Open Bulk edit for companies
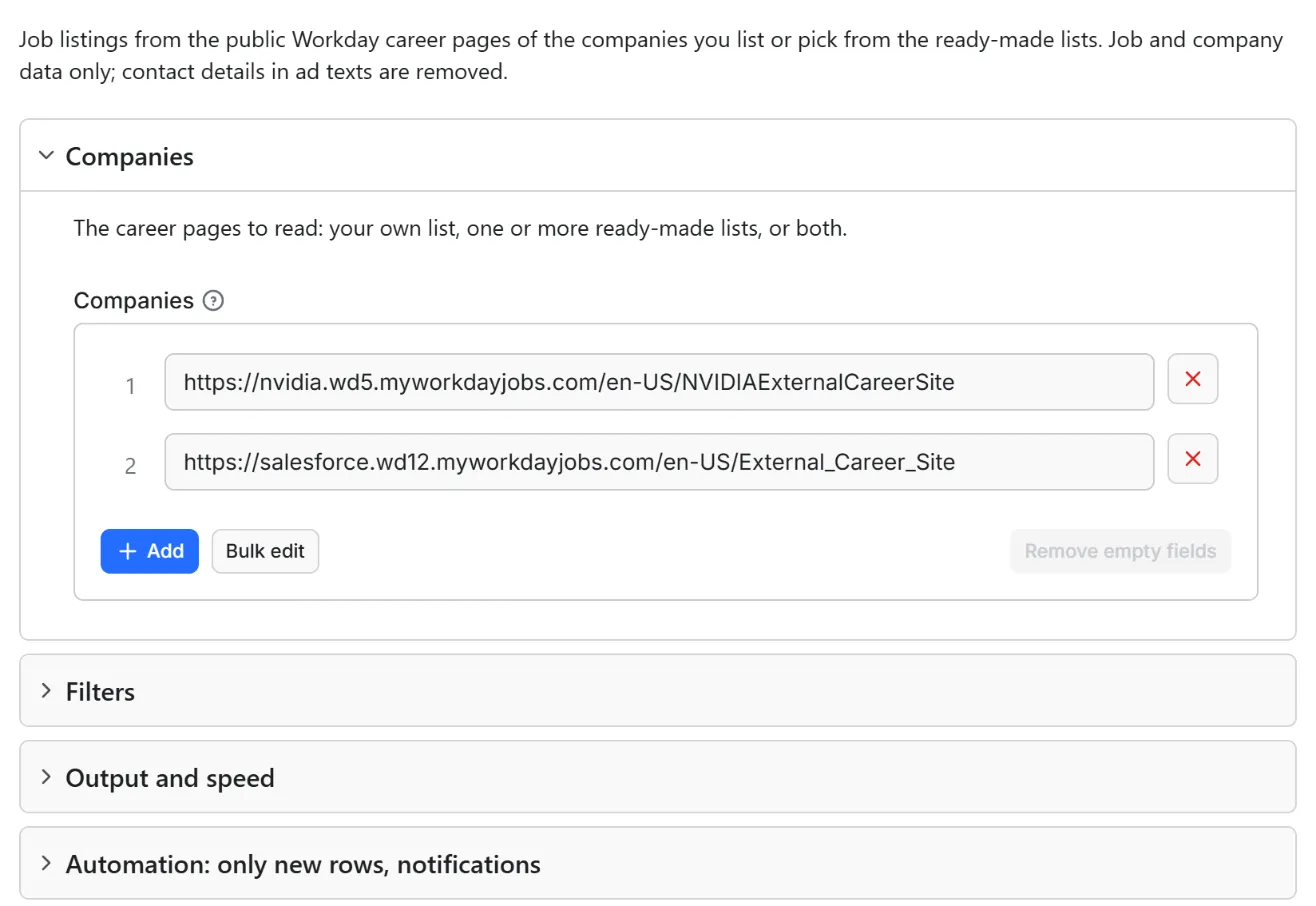 tap(265, 551)
